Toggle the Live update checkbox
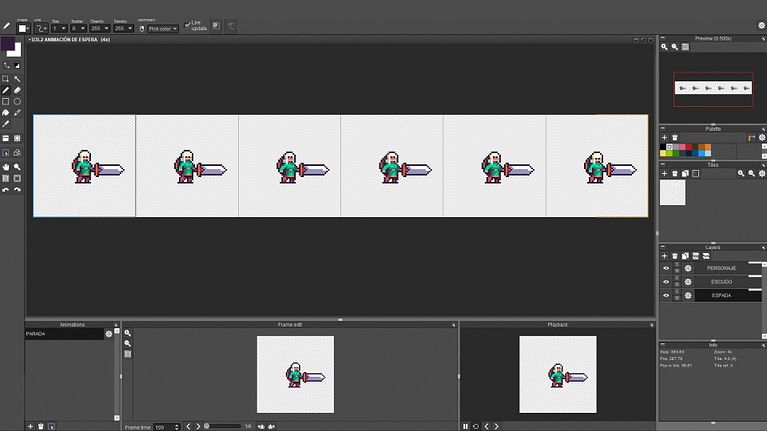The image size is (767, 431). 187,24
